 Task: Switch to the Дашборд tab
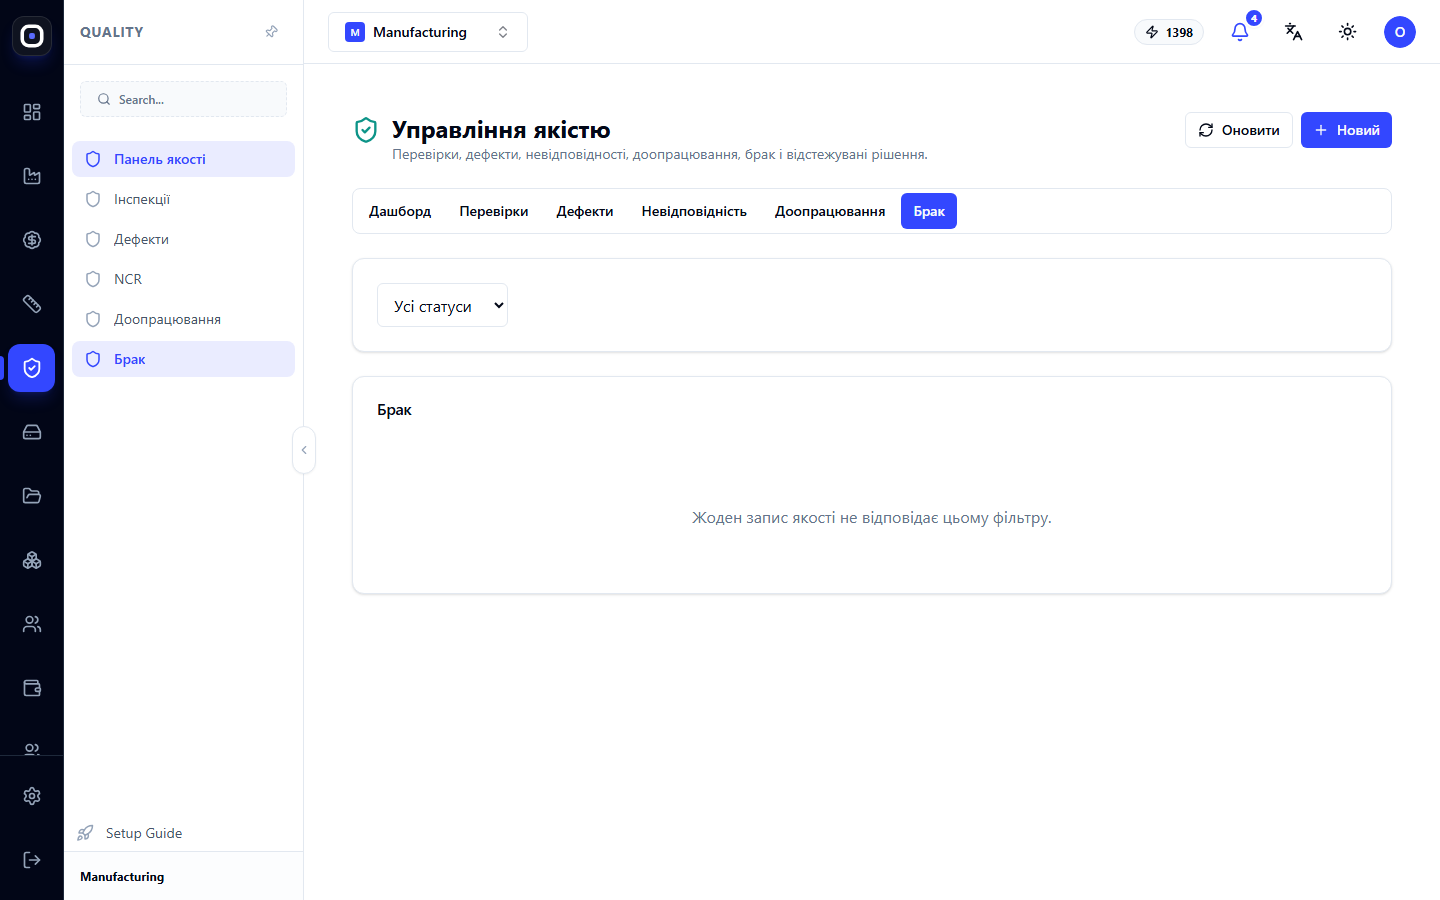[x=400, y=211]
